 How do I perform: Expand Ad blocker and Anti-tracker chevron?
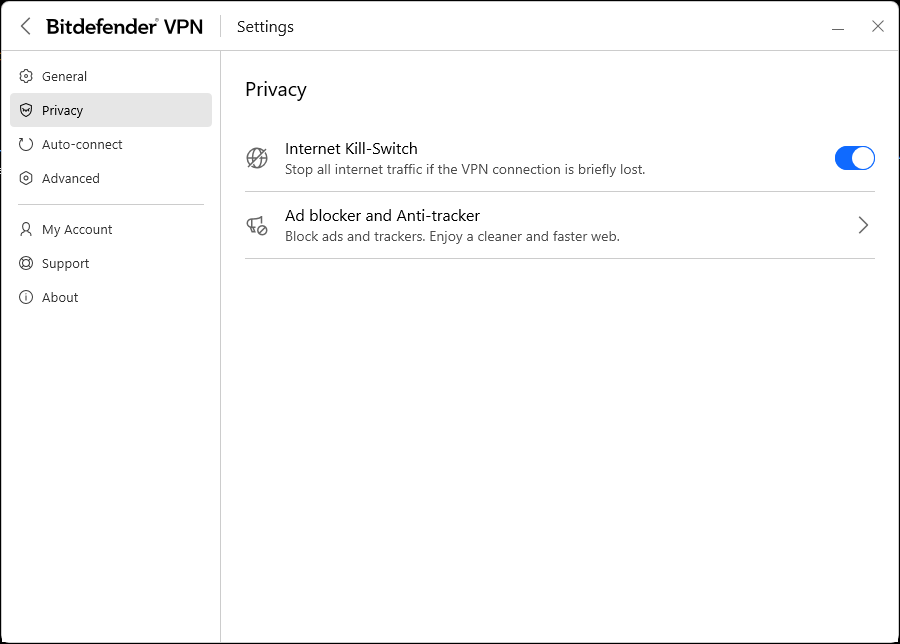(x=863, y=225)
